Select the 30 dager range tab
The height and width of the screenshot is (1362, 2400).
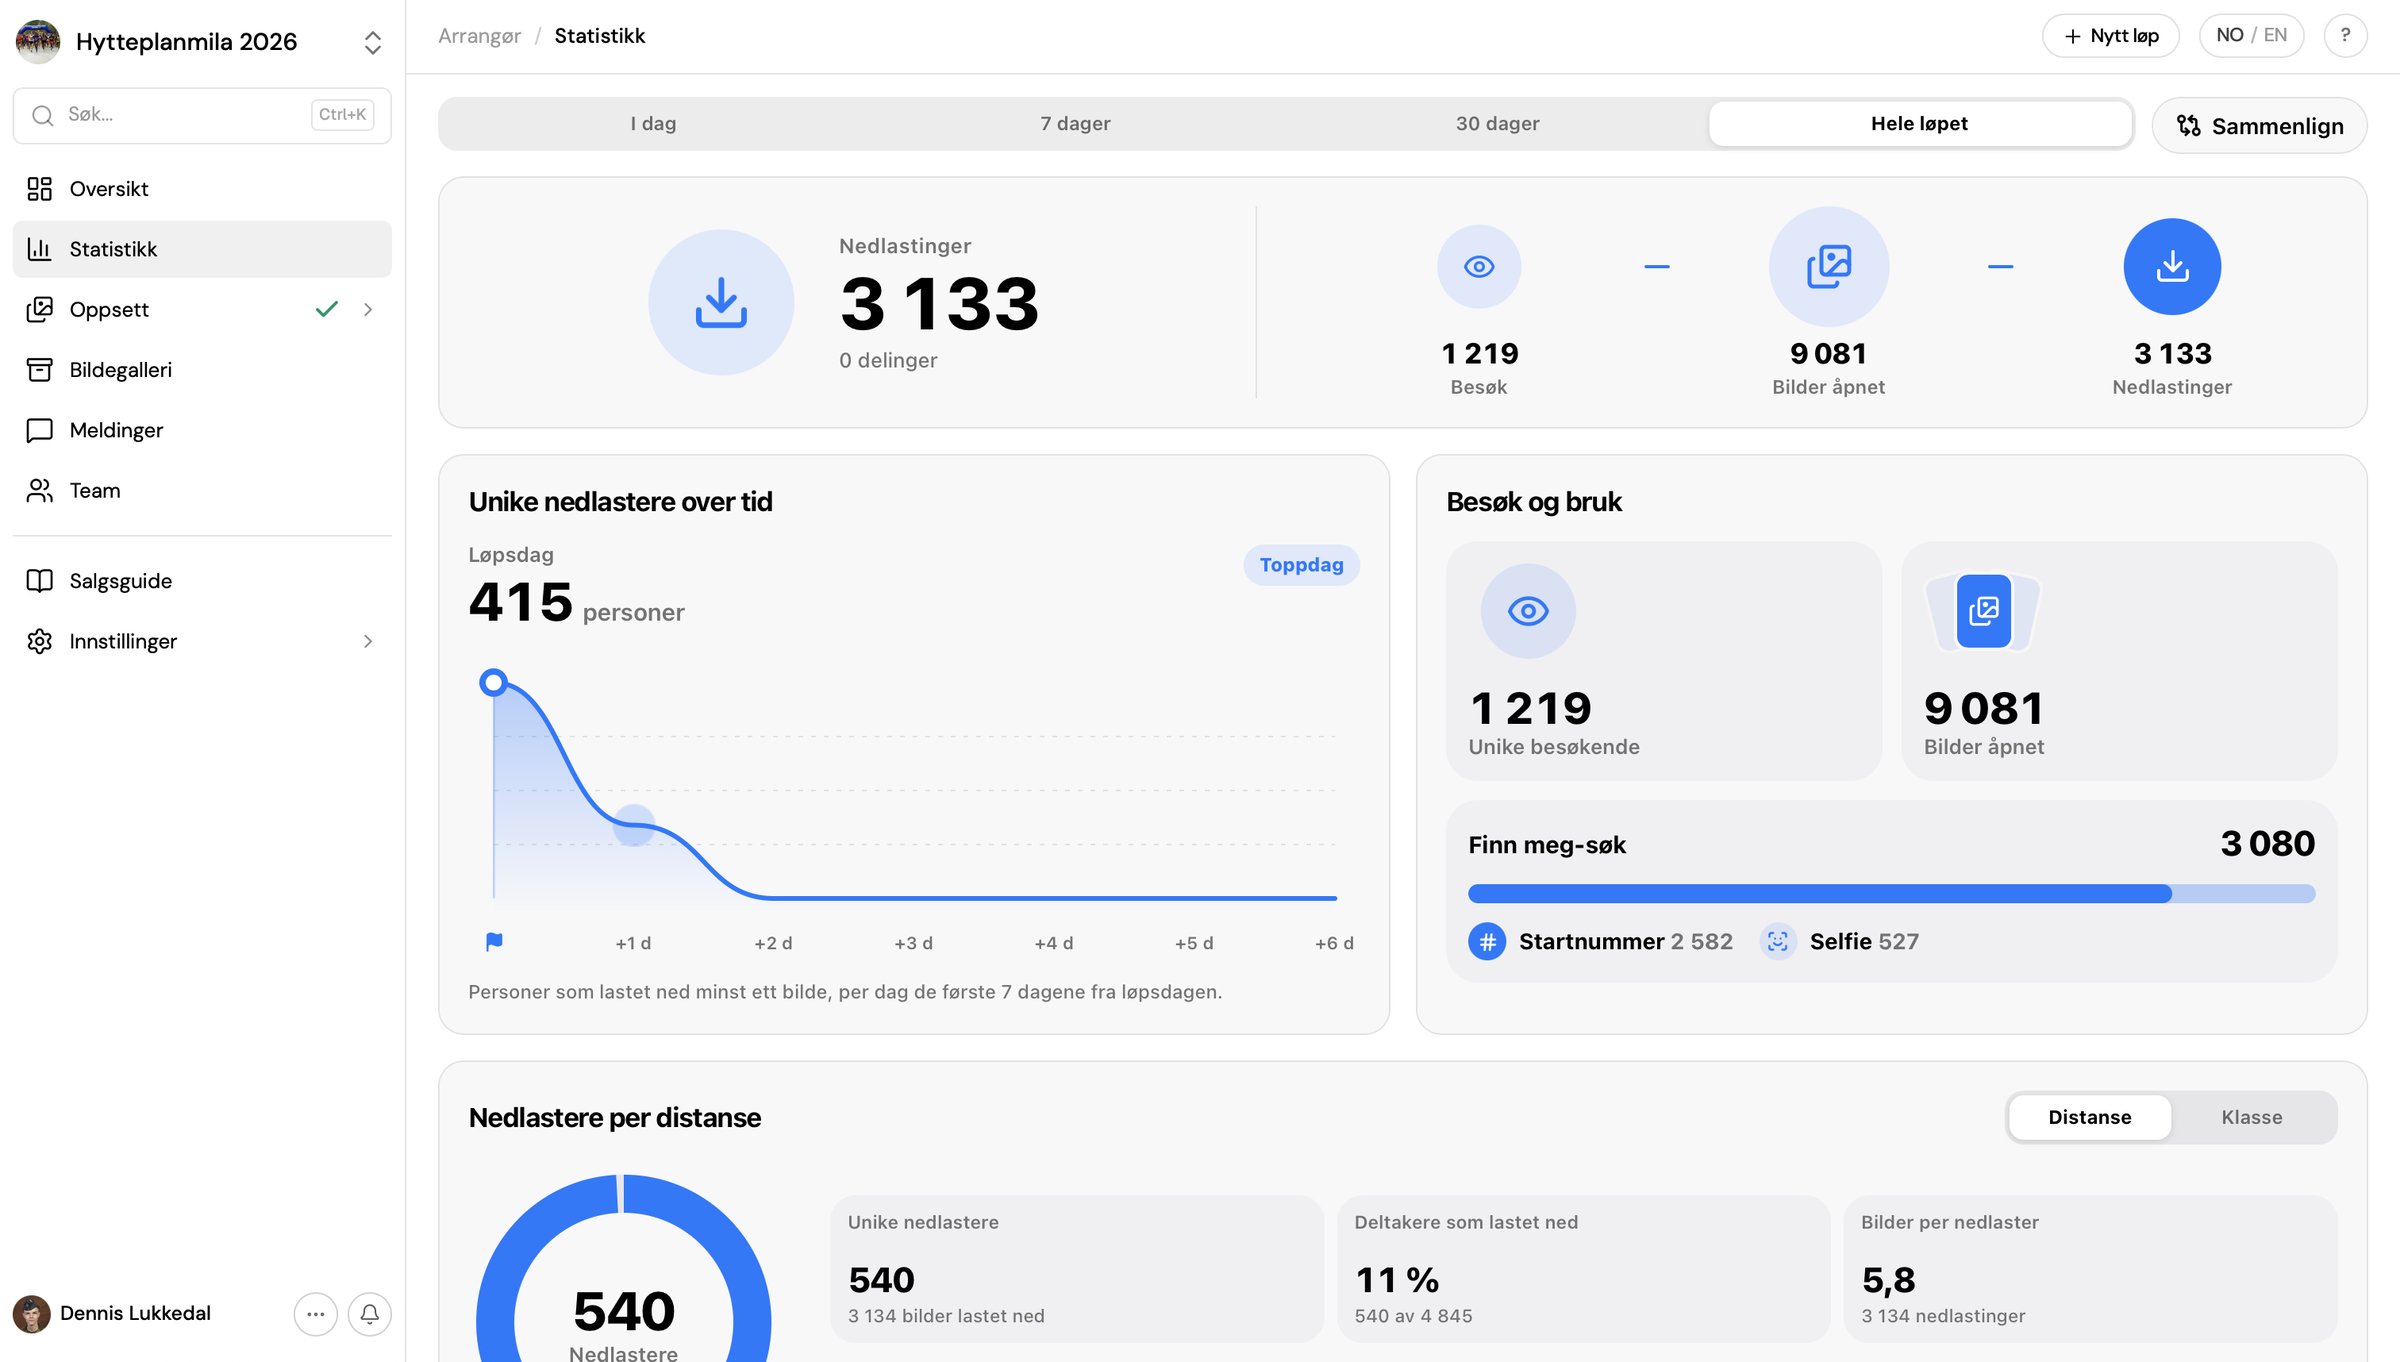pyautogui.click(x=1497, y=124)
